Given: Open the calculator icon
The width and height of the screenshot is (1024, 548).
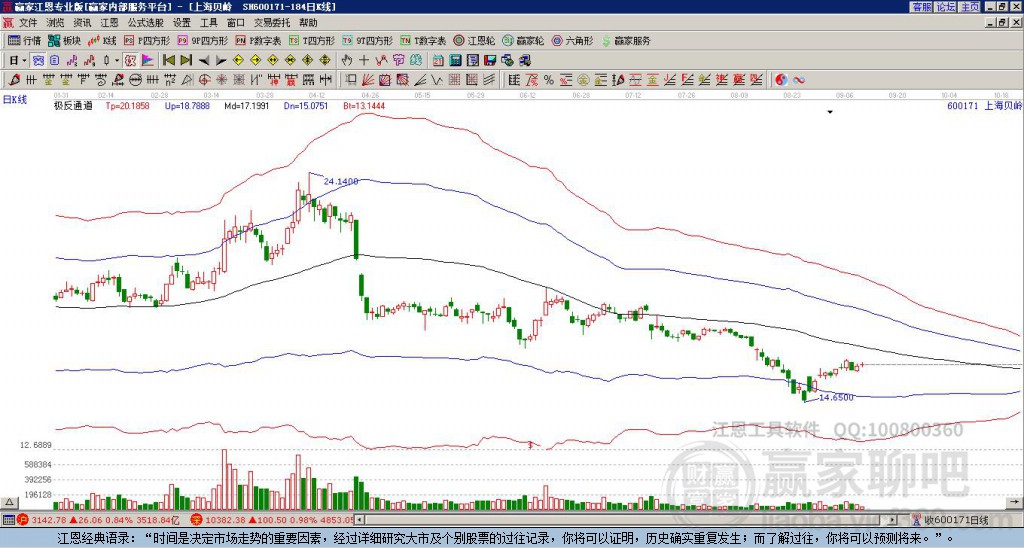Looking at the screenshot, I should coord(455,60).
